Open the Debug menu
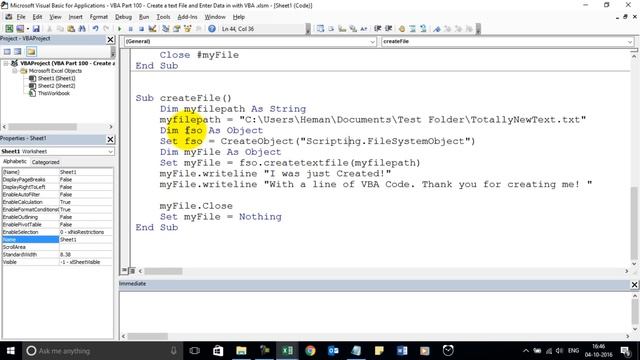Viewport: 640px width, 360px height. [123, 17]
